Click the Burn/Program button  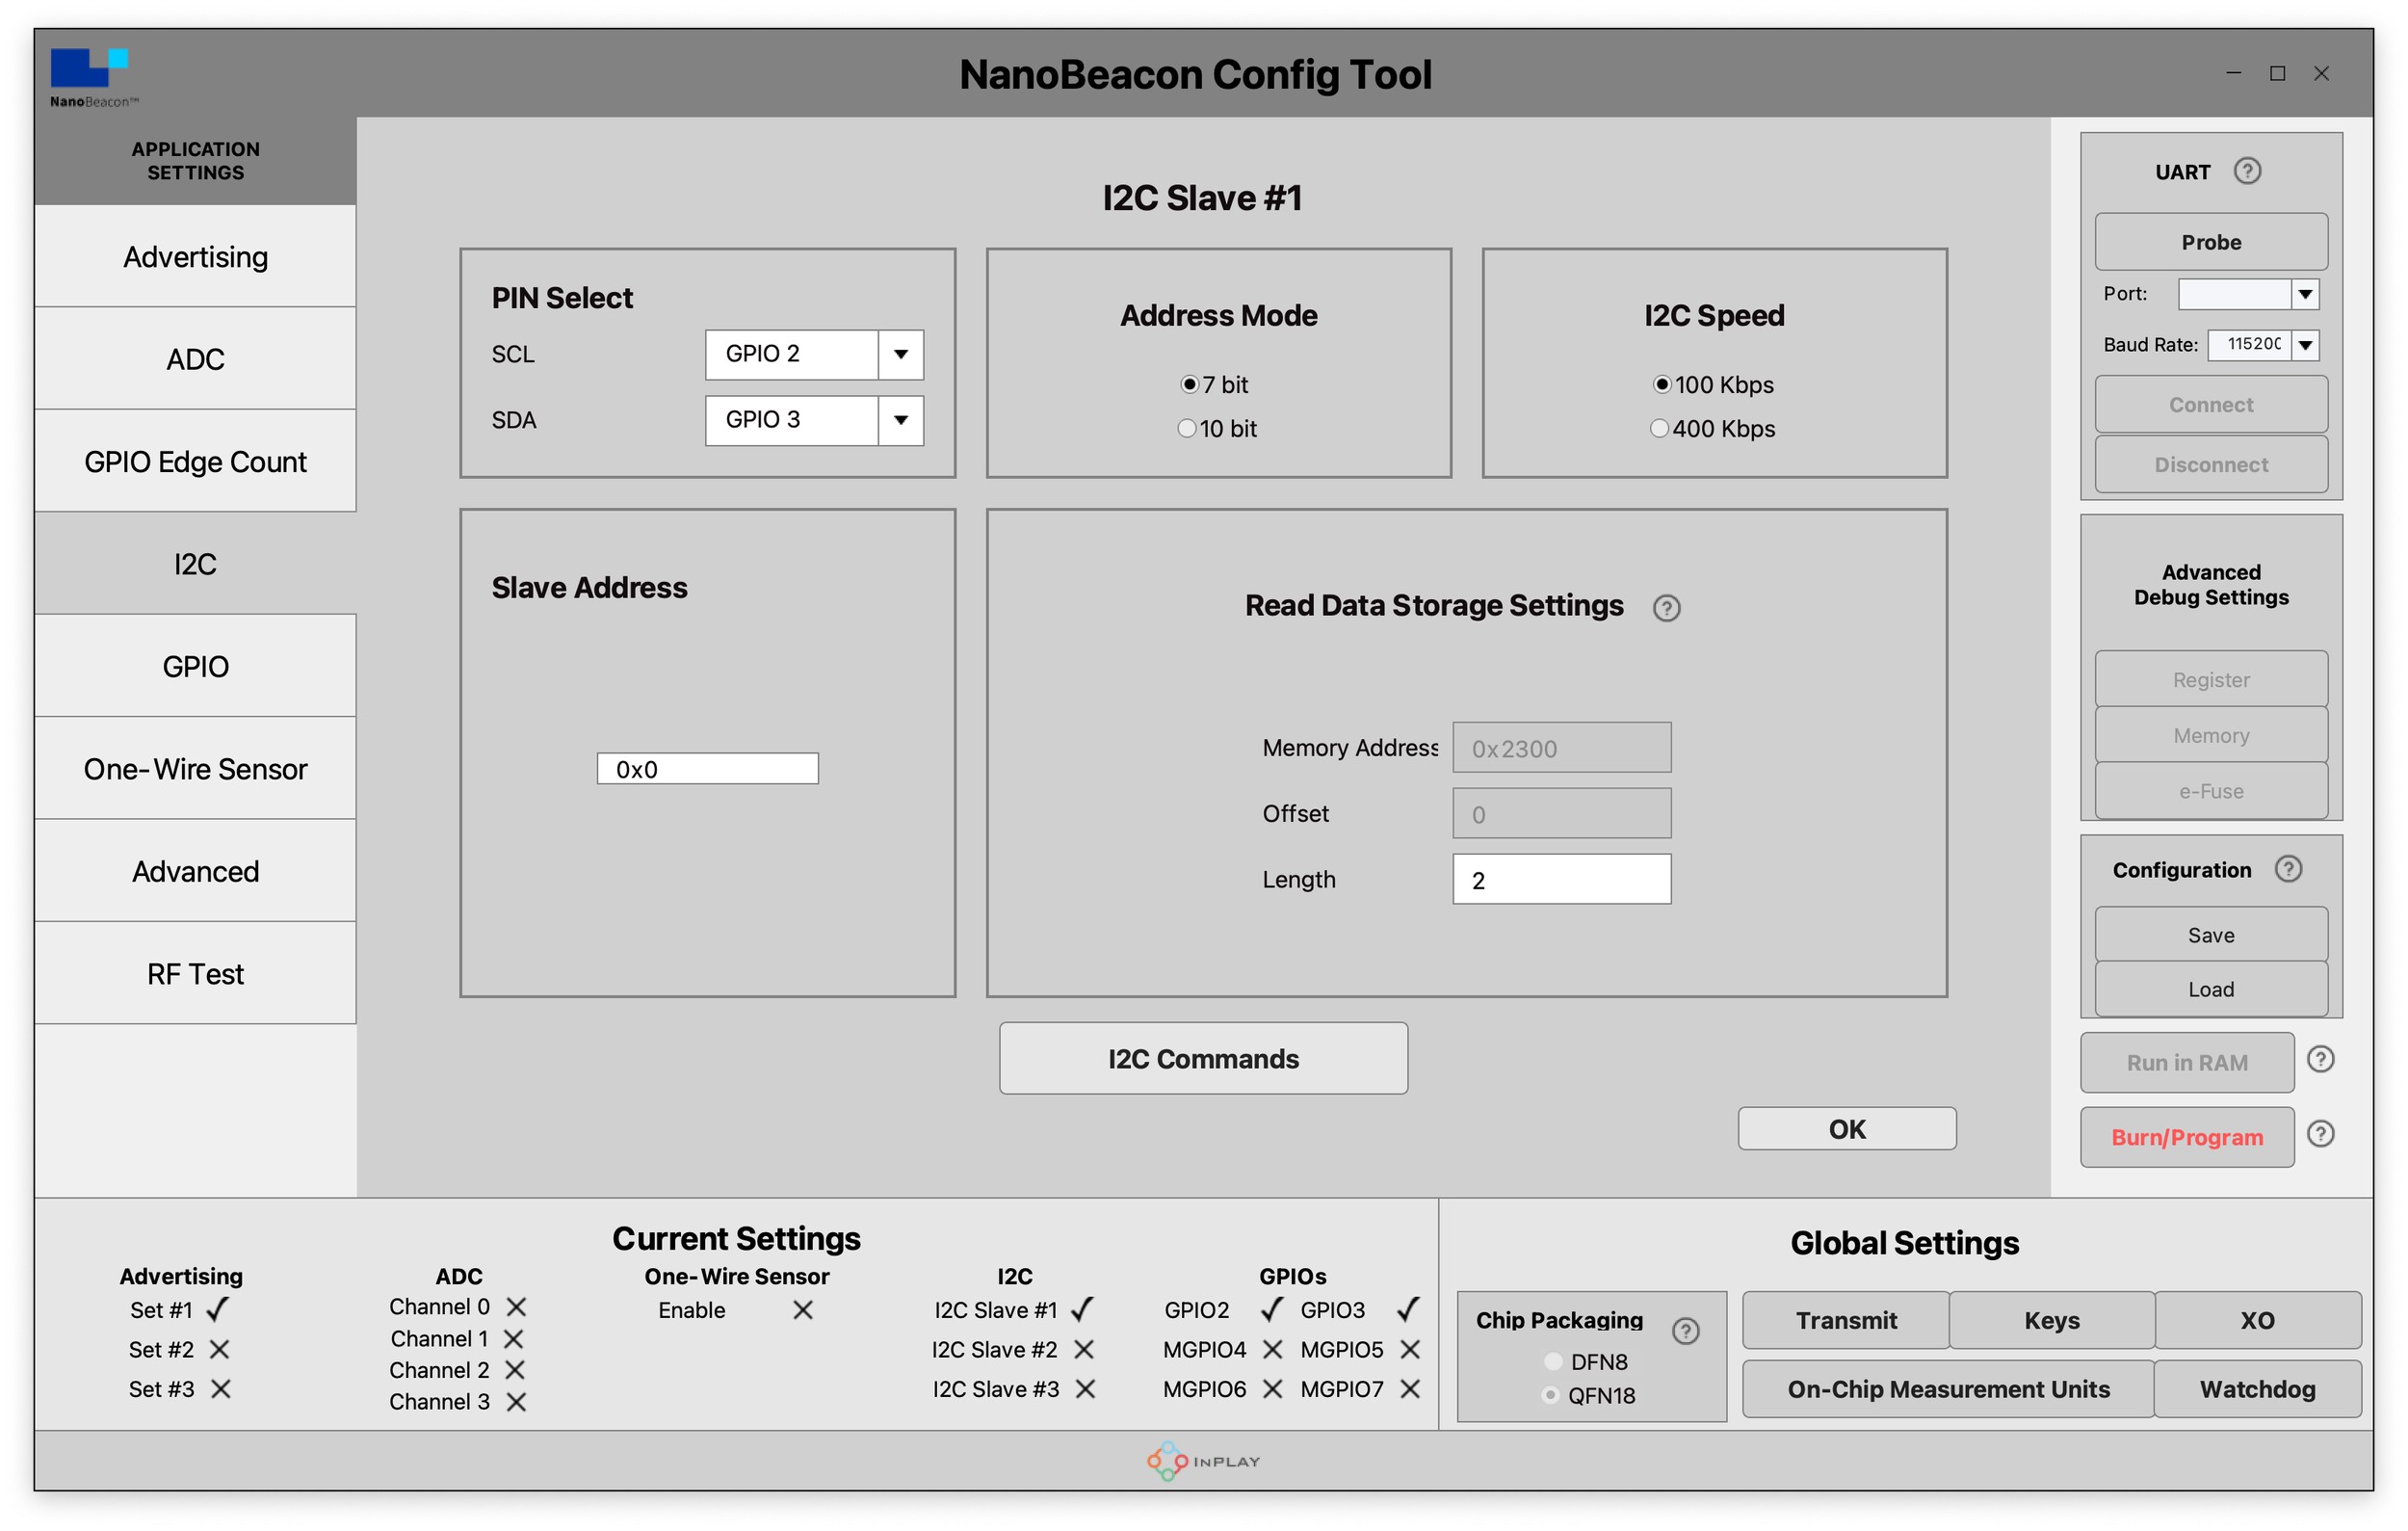tap(2187, 1137)
